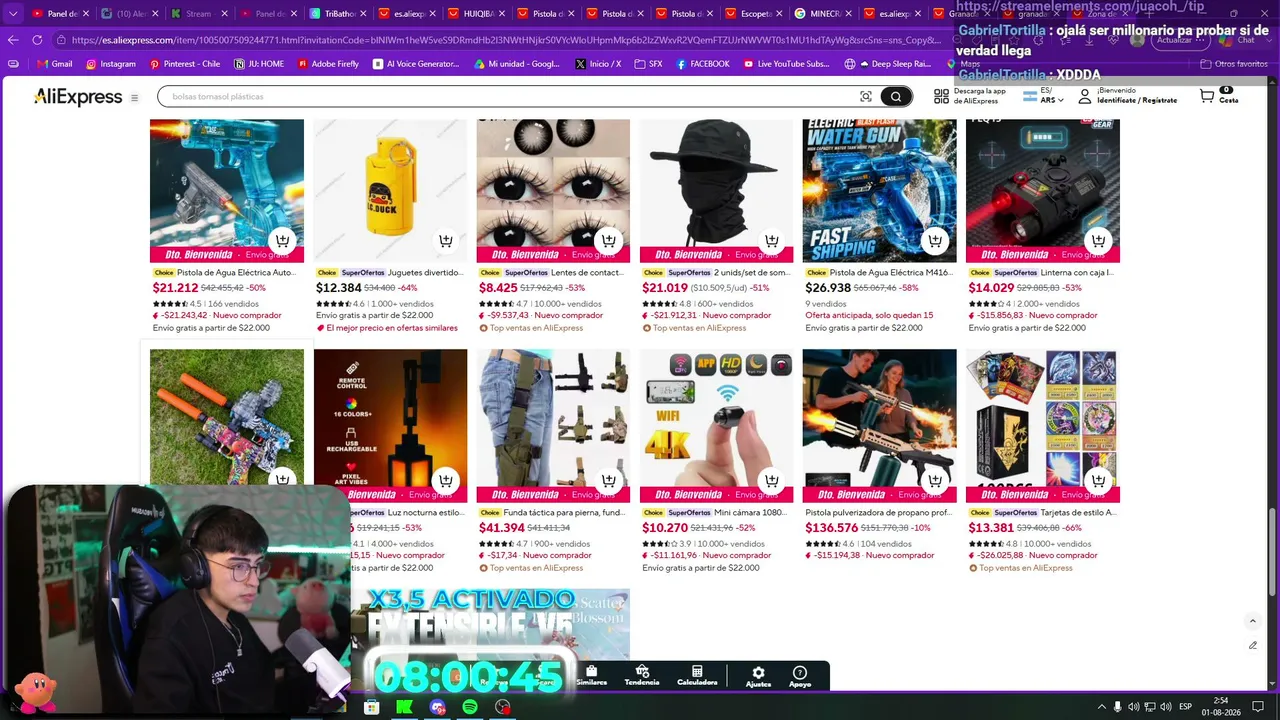Add the tactical leg holster to cart
The image size is (1280, 720).
click(x=609, y=481)
